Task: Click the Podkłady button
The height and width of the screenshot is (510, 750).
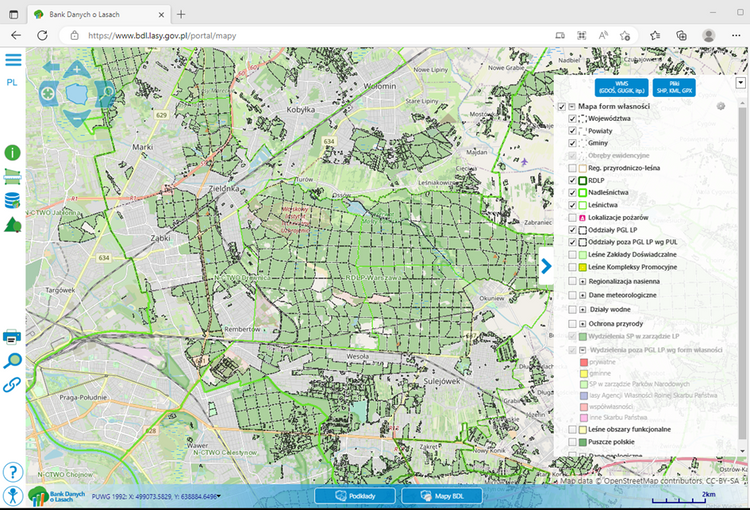Action: [x=355, y=496]
